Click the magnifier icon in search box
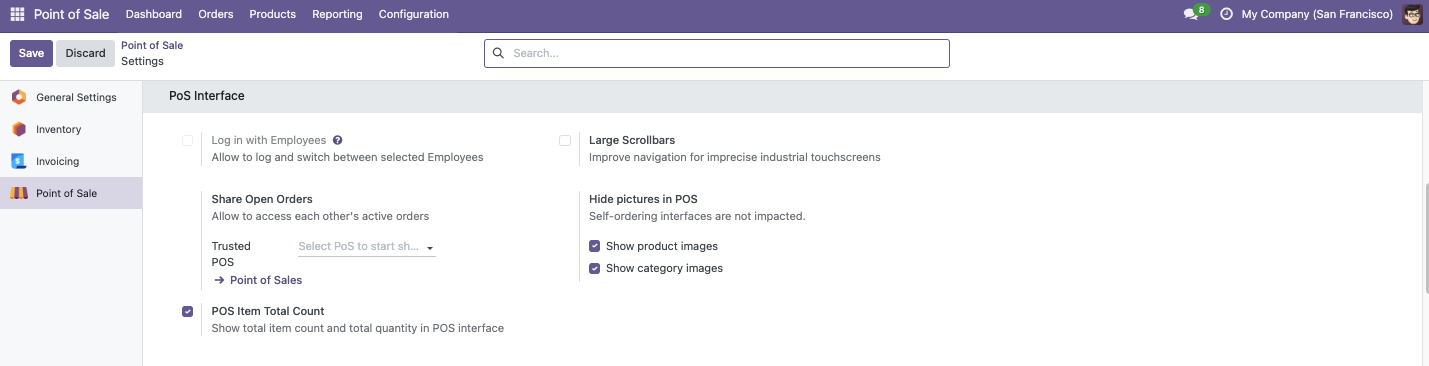Screen dimensions: 1429x366 (499, 53)
